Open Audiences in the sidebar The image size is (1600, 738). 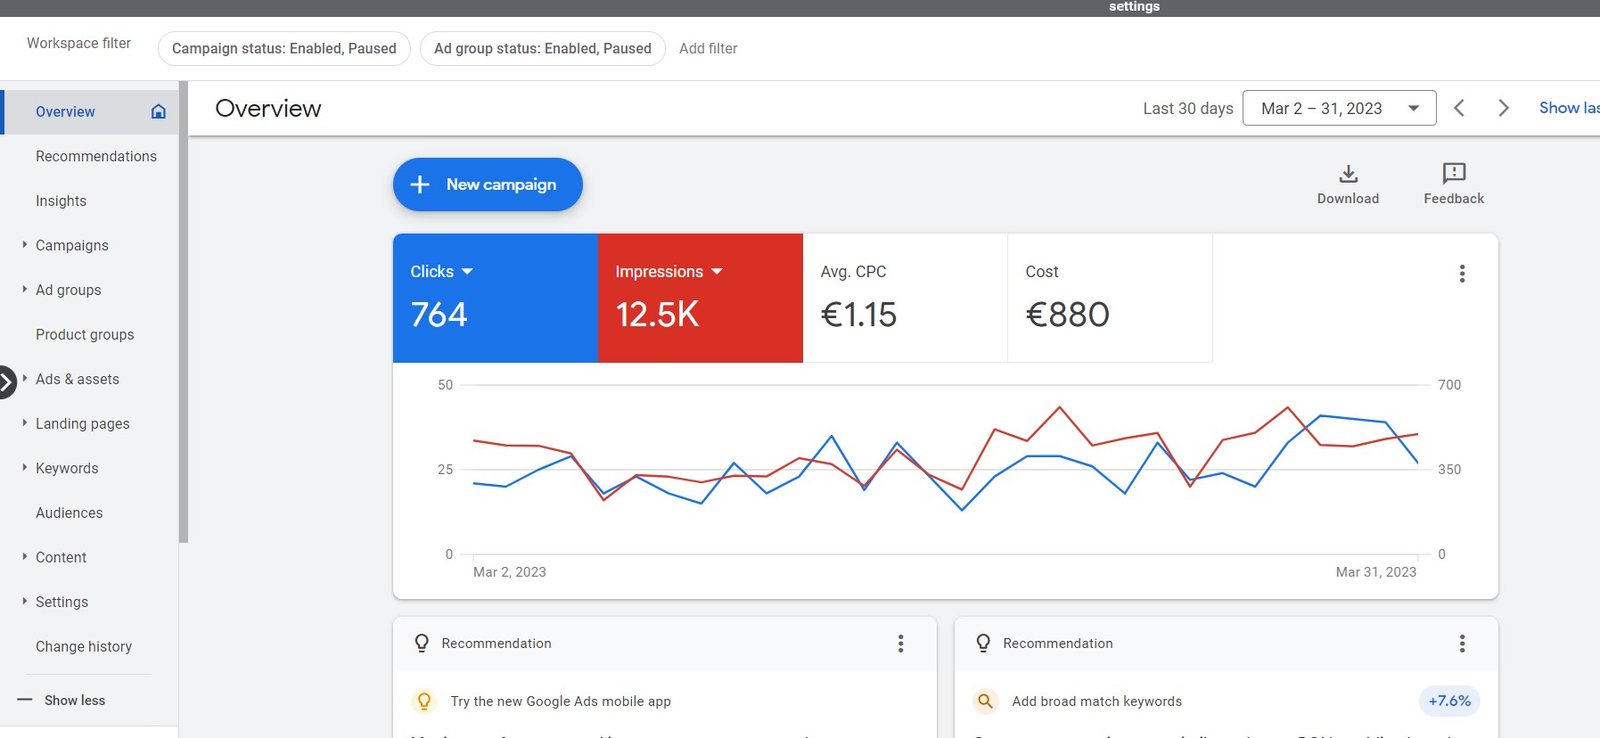click(69, 513)
